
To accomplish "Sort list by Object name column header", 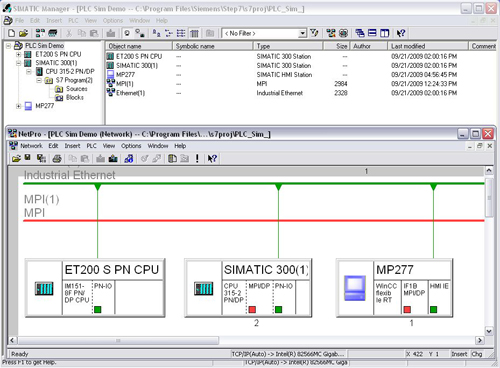I will tap(139, 46).
